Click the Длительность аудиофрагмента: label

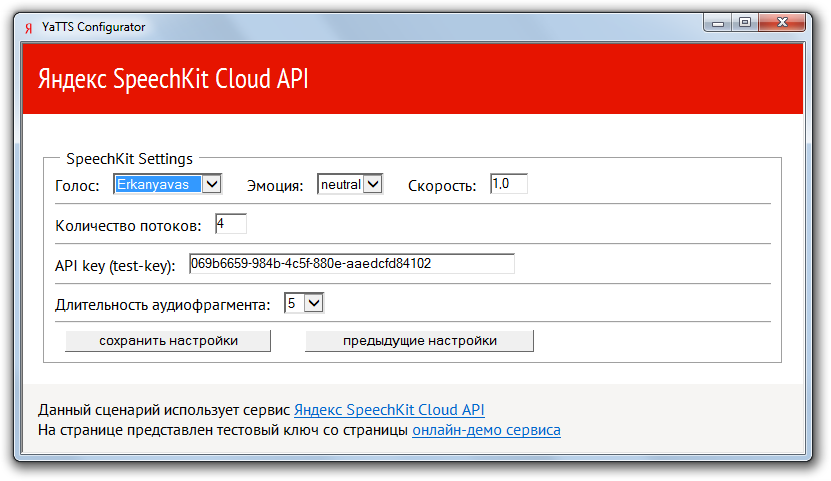click(162, 305)
